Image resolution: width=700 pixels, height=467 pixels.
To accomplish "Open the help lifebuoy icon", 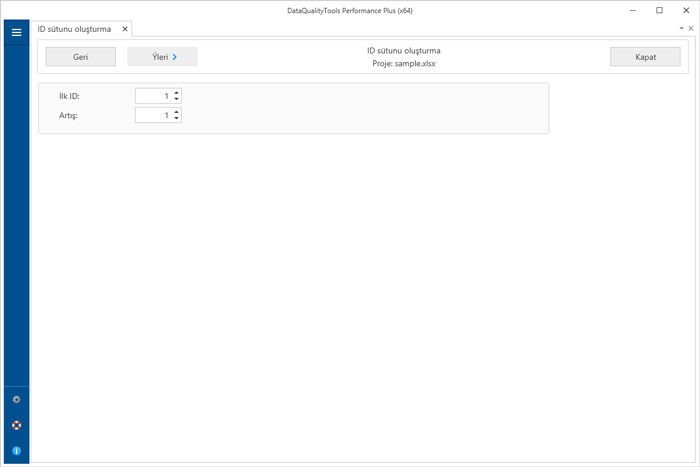I will point(17,425).
